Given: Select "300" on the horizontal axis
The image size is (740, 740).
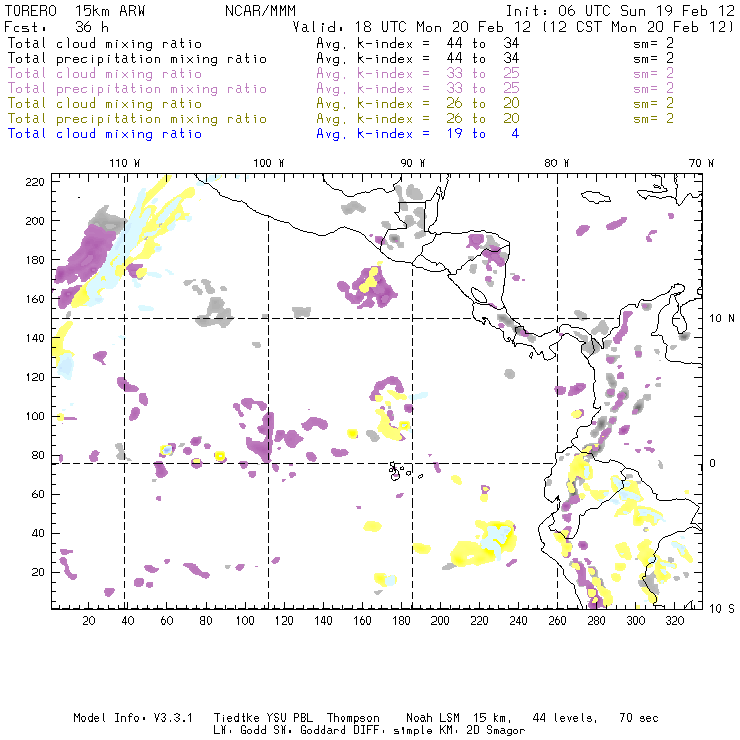Looking at the screenshot, I should (636, 621).
